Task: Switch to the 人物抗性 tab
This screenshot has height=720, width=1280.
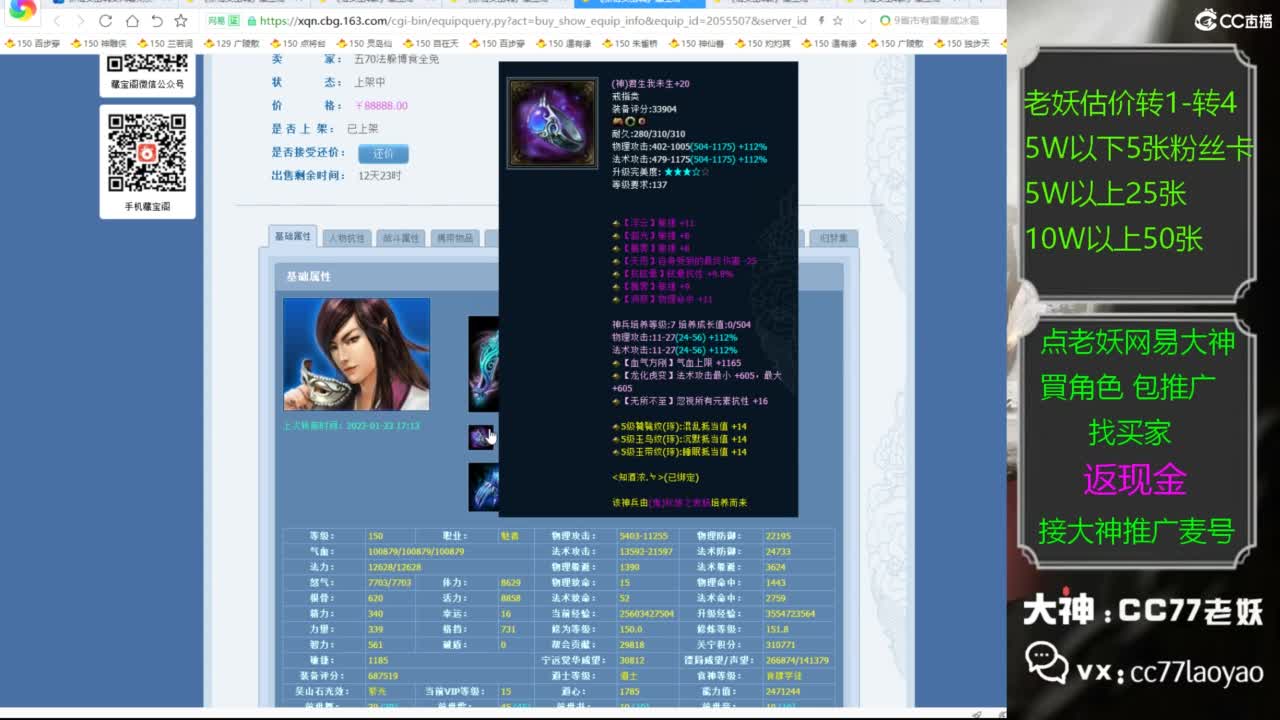Action: point(346,238)
